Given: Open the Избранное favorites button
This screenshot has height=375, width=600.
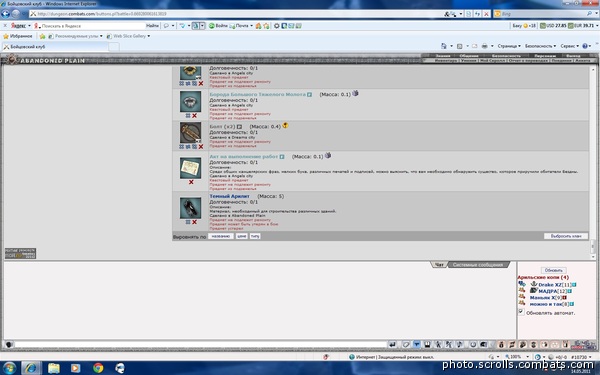Looking at the screenshot, I should (x=18, y=36).
